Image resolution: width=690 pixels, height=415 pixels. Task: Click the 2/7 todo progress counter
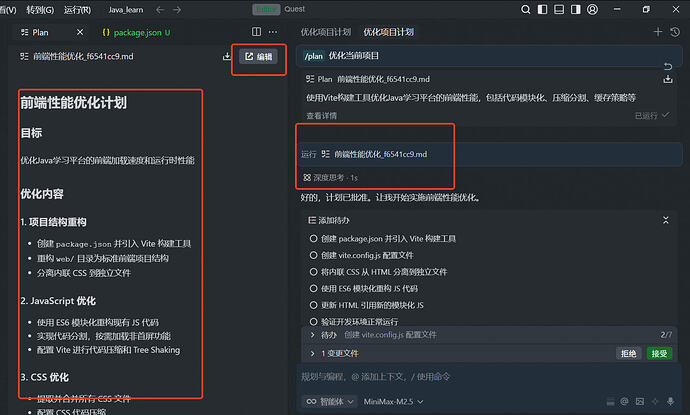coord(666,335)
